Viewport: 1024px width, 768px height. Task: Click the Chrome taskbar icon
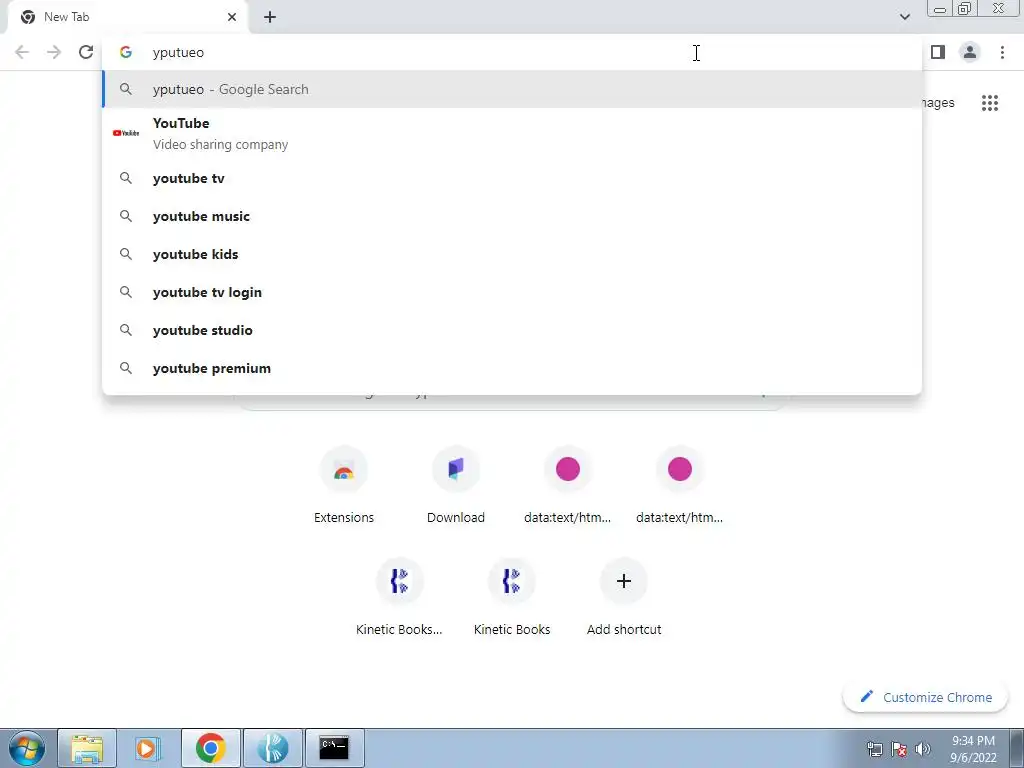[210, 748]
